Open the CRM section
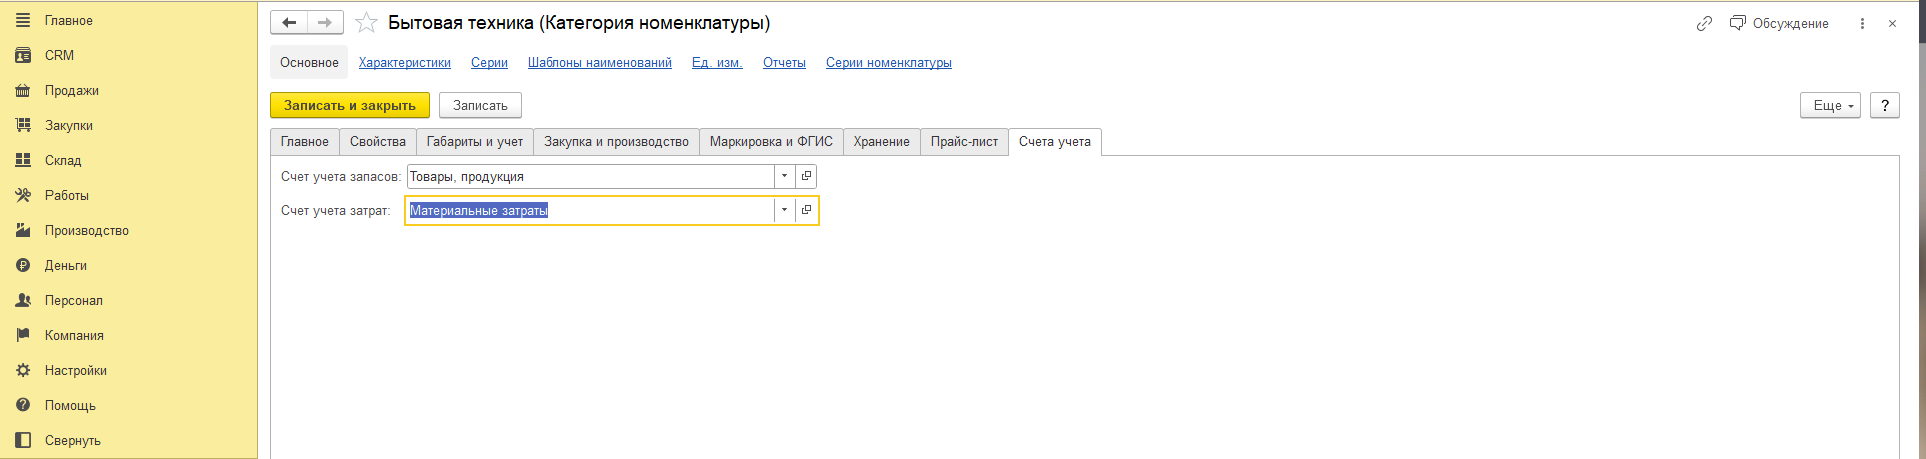1926x459 pixels. coord(59,55)
